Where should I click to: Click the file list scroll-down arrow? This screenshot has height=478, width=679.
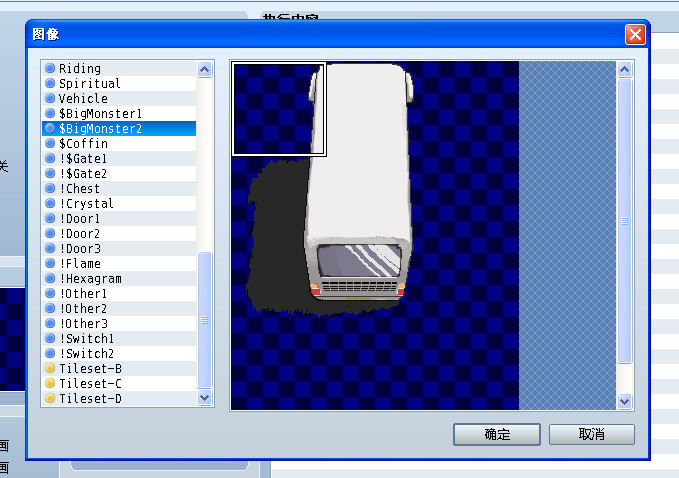[x=205, y=397]
